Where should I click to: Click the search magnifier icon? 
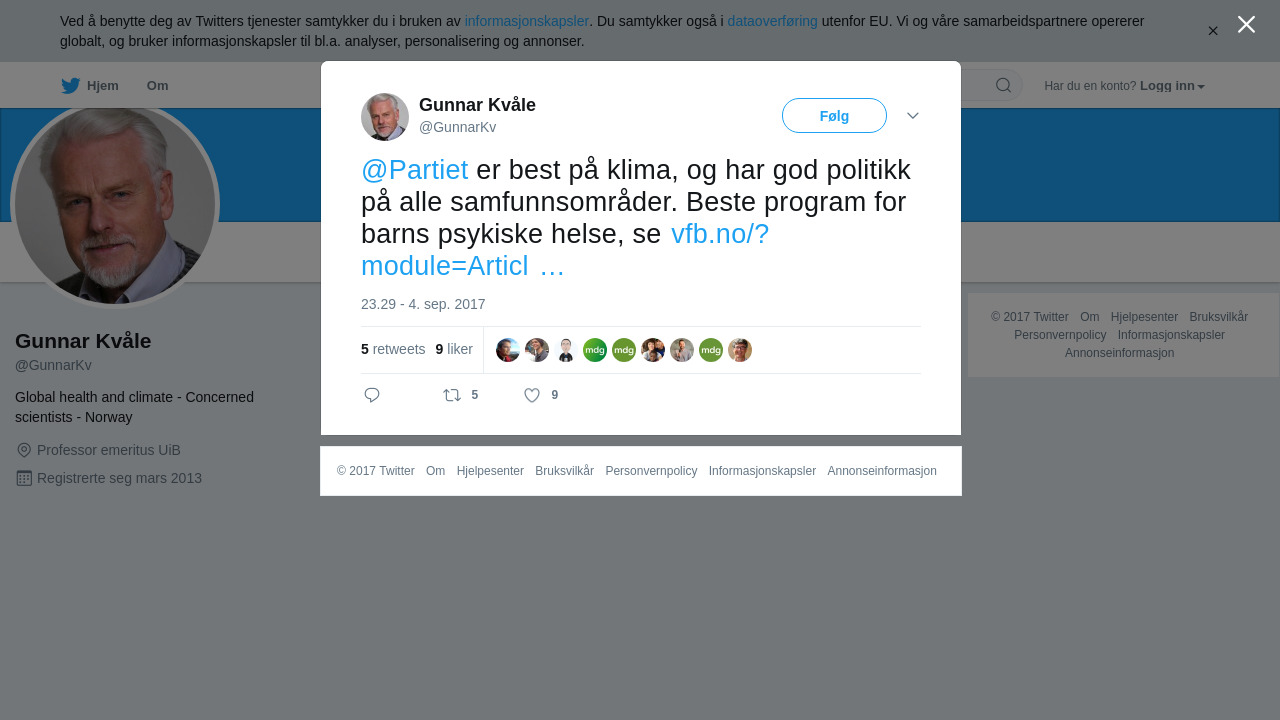coord(1003,85)
